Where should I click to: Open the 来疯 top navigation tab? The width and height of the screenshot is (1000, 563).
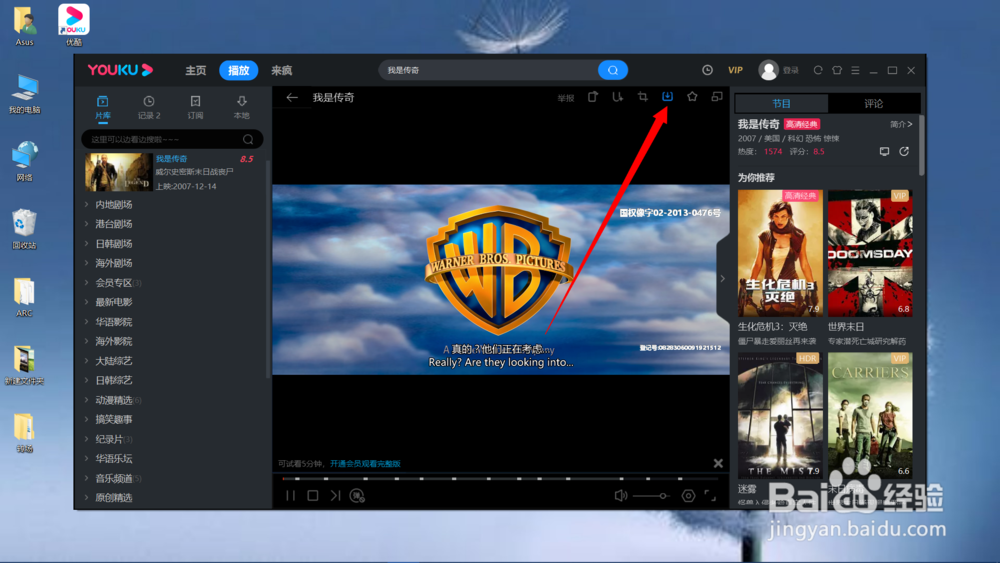click(x=281, y=70)
